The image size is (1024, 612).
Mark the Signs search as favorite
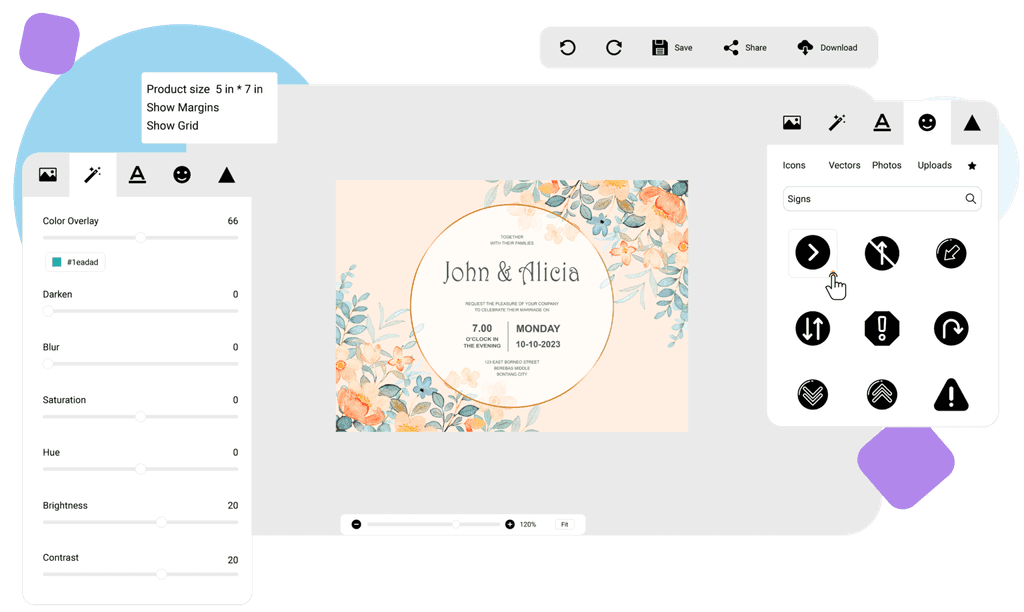click(971, 165)
